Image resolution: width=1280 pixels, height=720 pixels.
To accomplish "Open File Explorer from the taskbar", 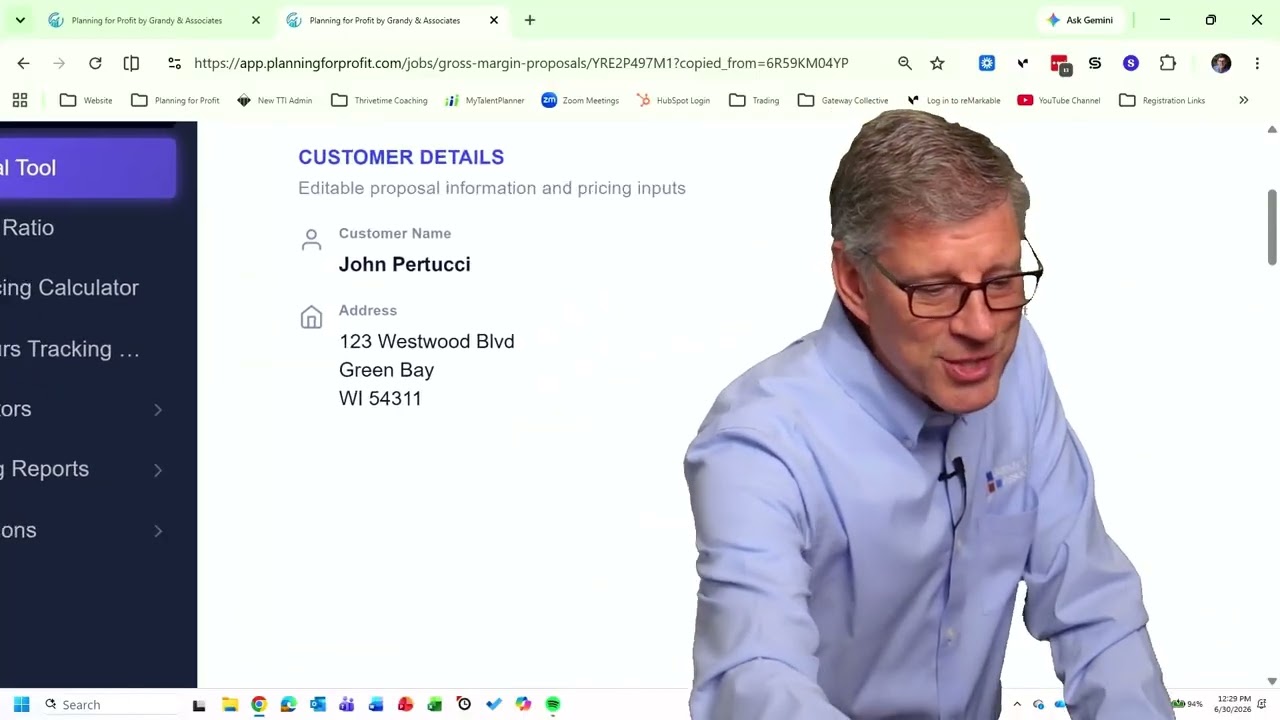I will pyautogui.click(x=230, y=704).
